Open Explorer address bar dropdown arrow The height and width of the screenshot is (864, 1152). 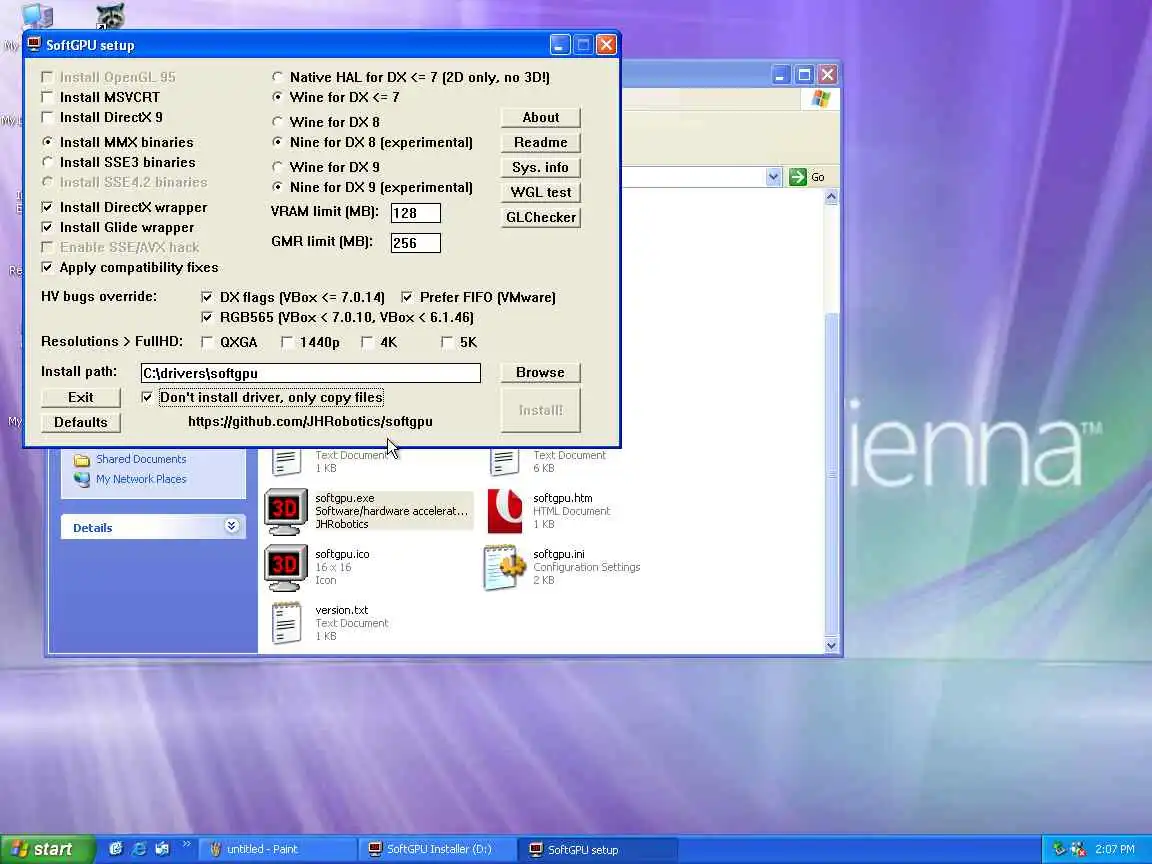point(773,177)
